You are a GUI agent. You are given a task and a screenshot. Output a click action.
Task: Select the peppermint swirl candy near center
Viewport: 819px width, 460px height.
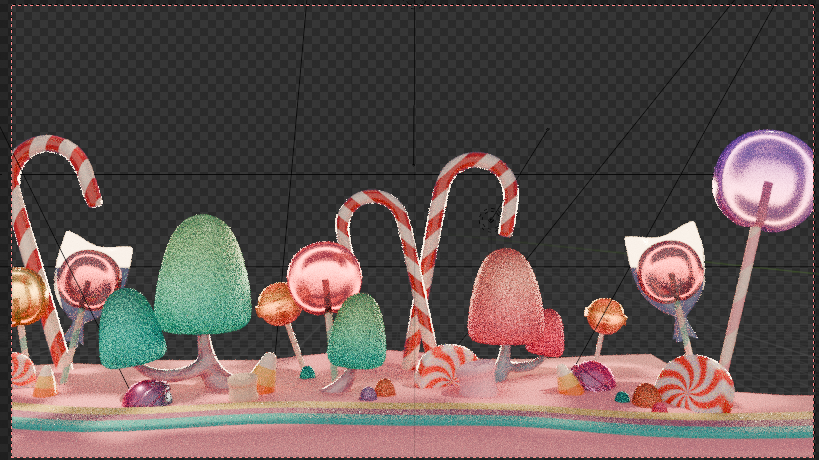coord(444,366)
